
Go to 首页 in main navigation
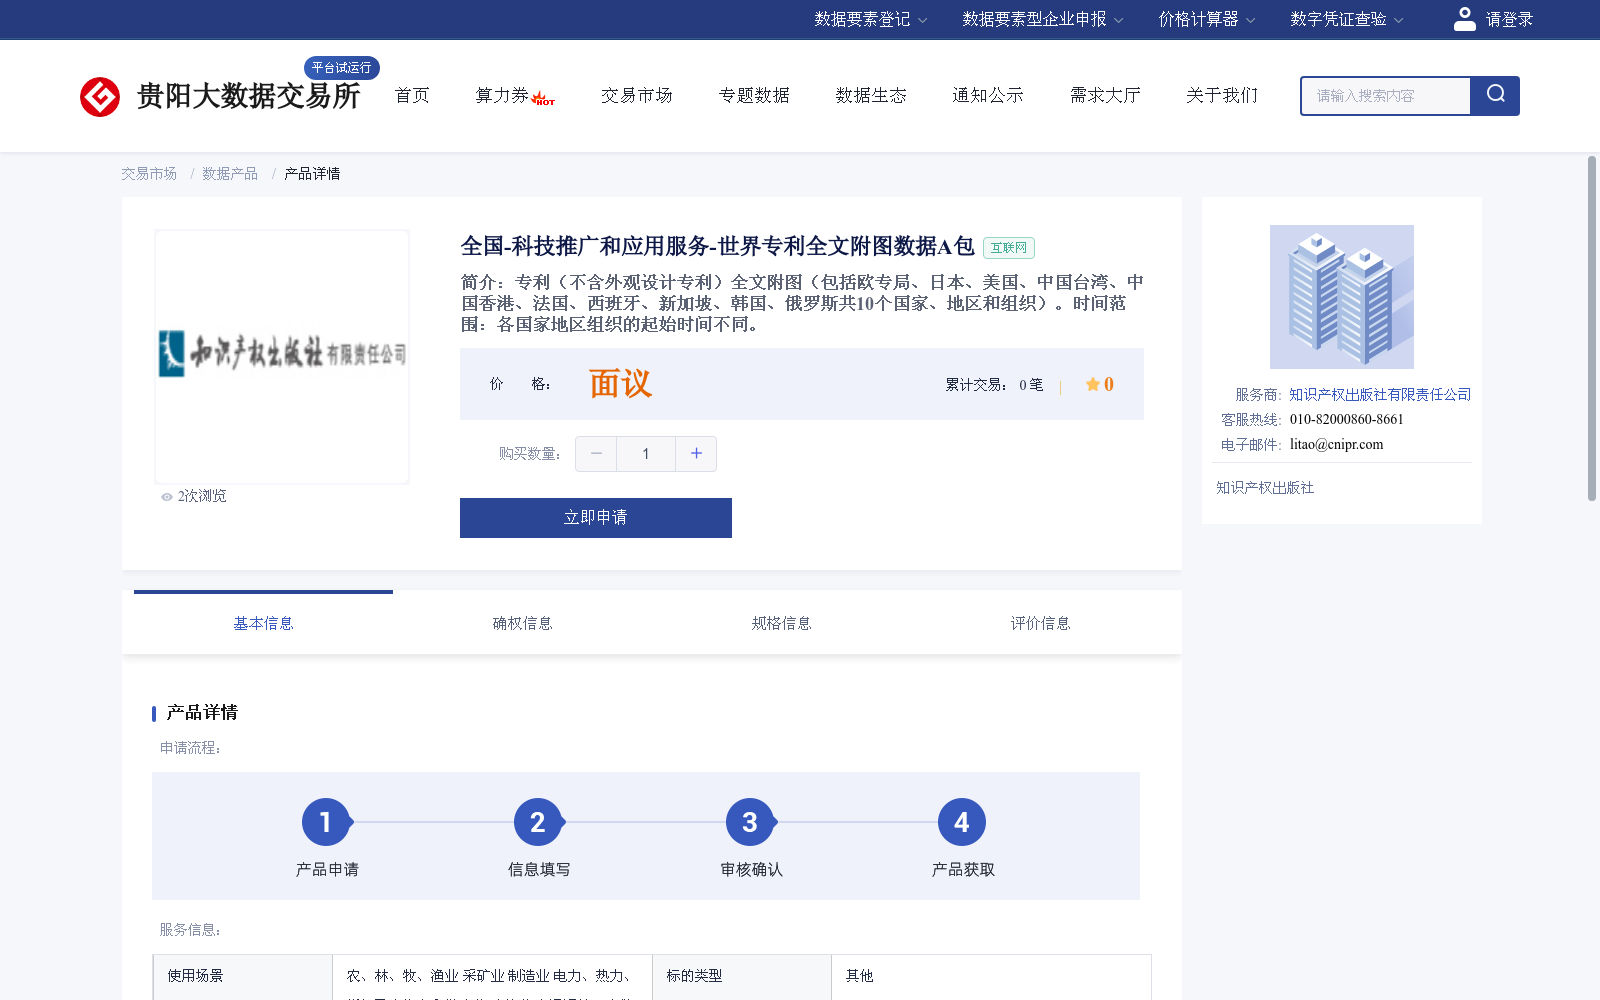(x=412, y=95)
